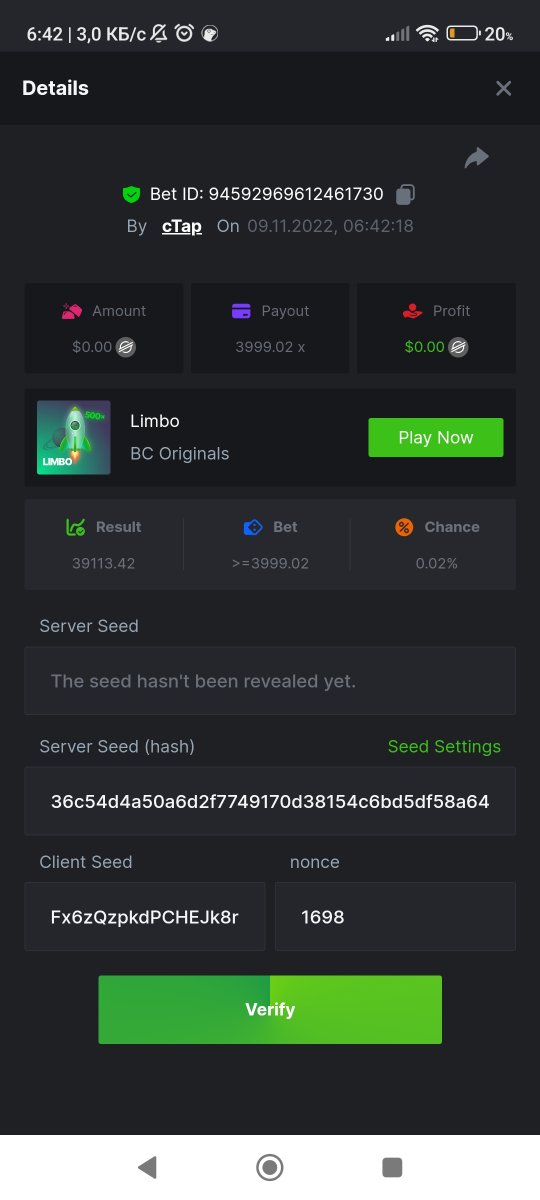540x1200 pixels.
Task: Tap the green verified shield icon
Action: point(131,194)
